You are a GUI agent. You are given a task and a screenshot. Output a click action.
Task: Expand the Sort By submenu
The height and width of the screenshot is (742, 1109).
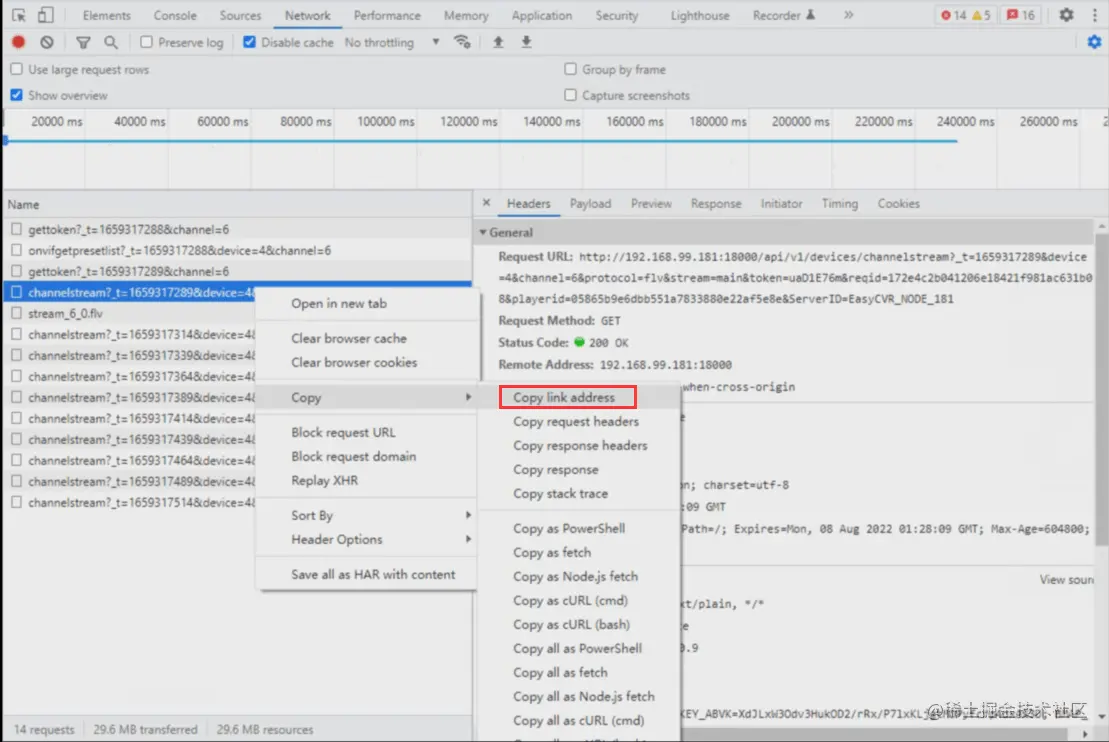click(x=366, y=516)
